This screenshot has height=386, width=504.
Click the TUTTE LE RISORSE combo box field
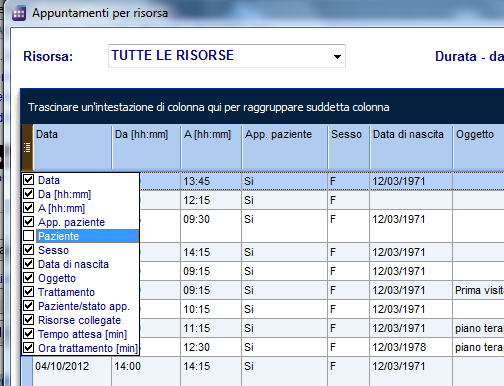click(227, 56)
